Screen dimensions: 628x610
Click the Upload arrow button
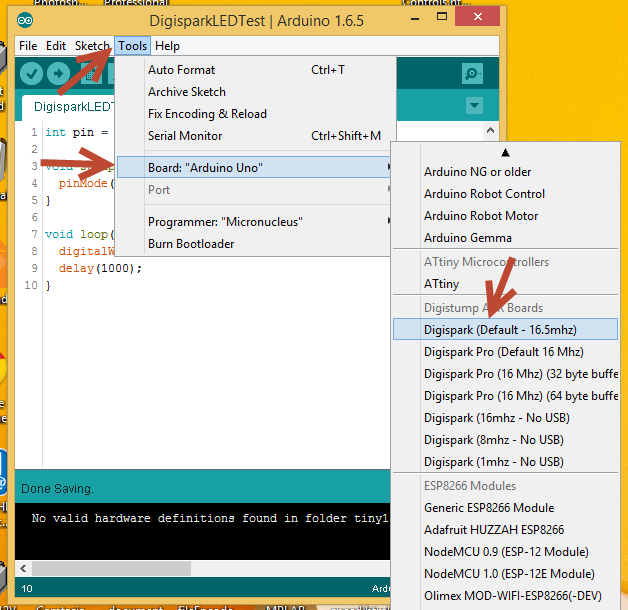click(58, 74)
